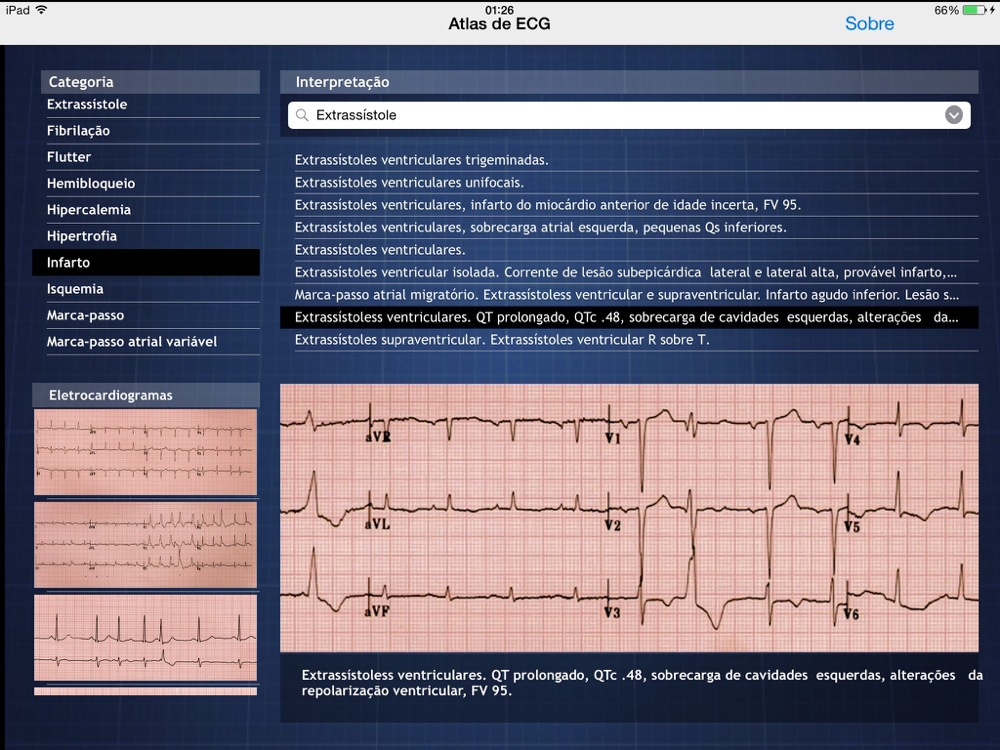Select the Flutter category

[146, 157]
